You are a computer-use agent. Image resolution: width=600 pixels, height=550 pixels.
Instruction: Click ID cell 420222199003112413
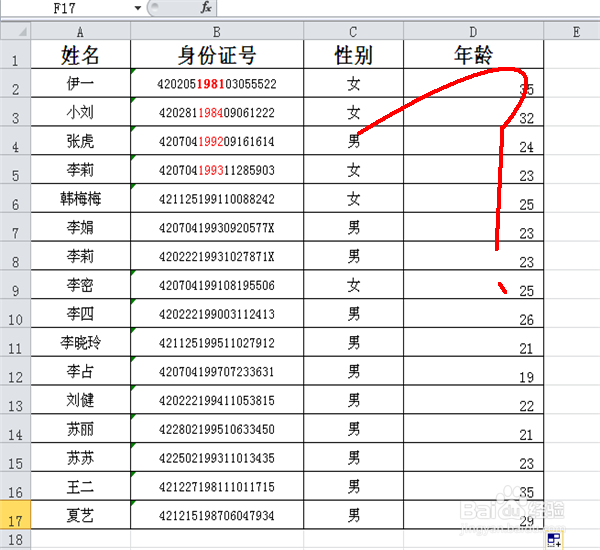coord(217,313)
